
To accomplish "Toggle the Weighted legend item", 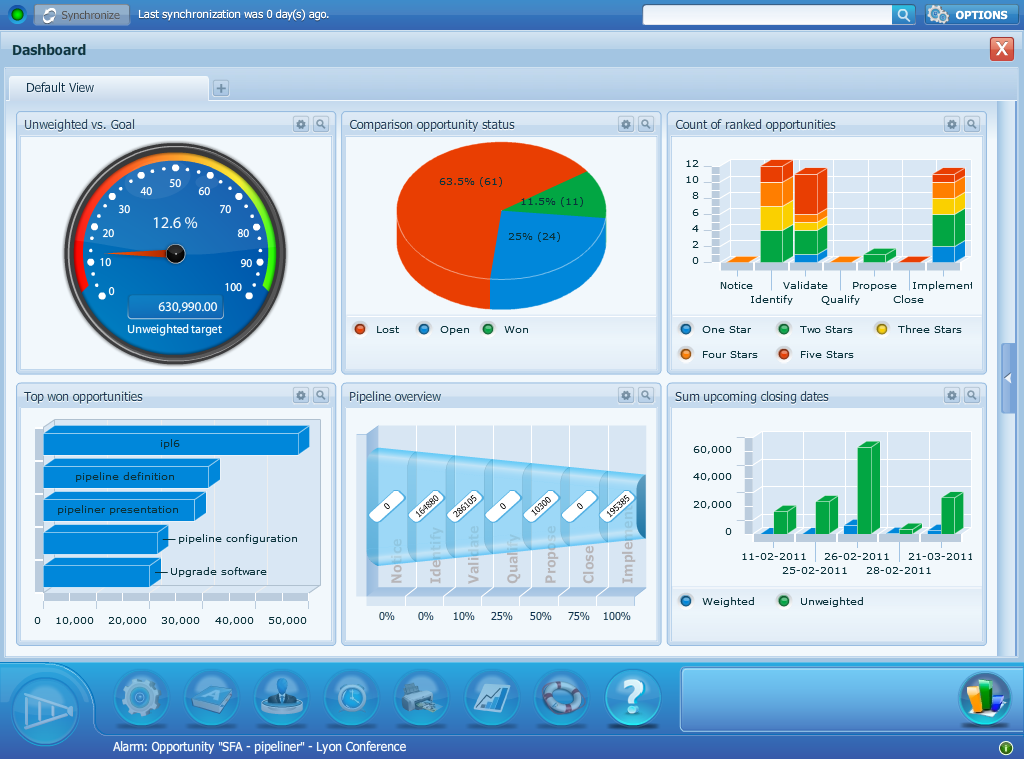I will [717, 601].
